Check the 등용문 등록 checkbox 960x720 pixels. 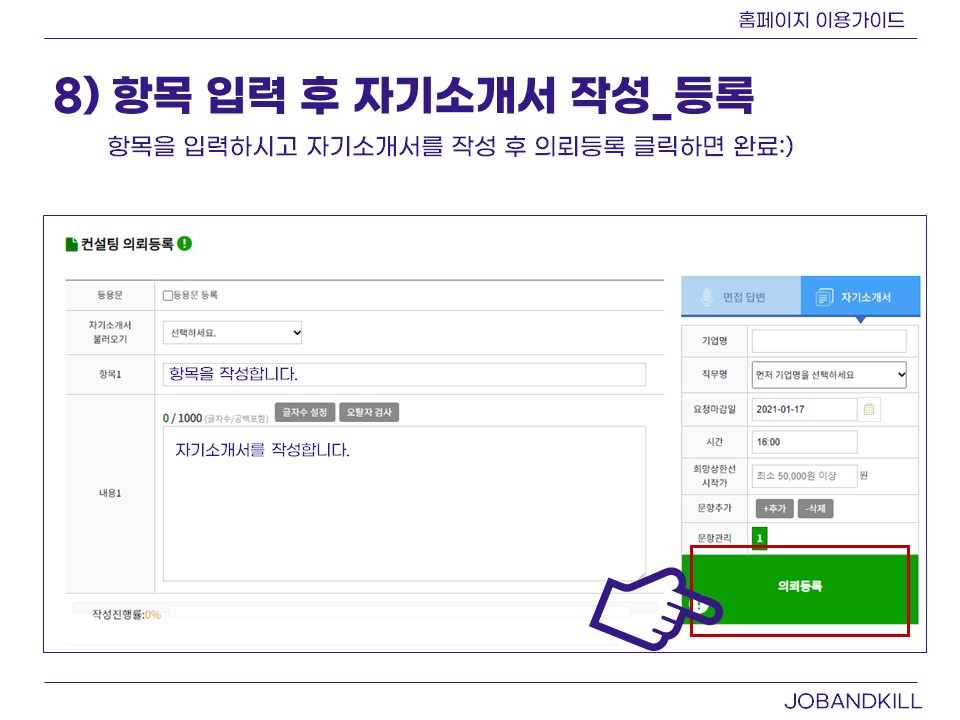168,295
